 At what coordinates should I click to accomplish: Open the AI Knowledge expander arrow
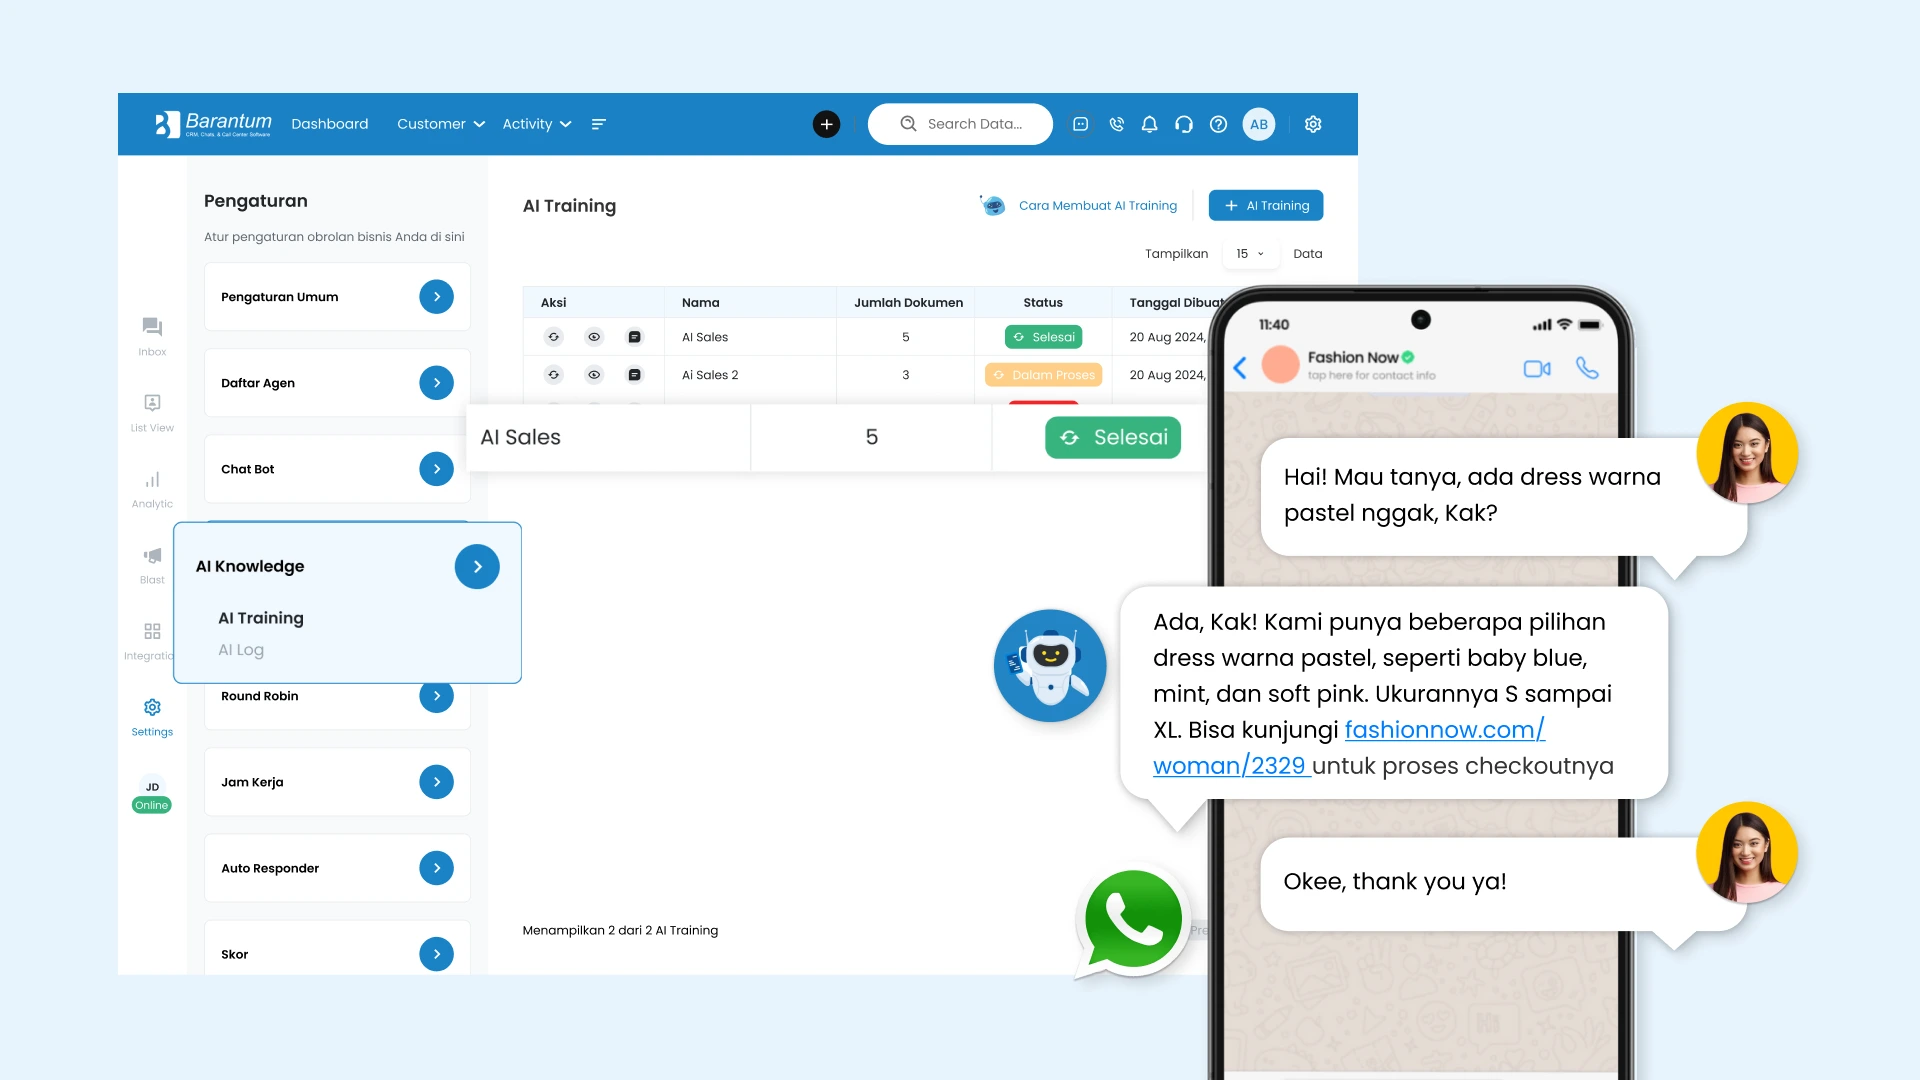coord(477,566)
